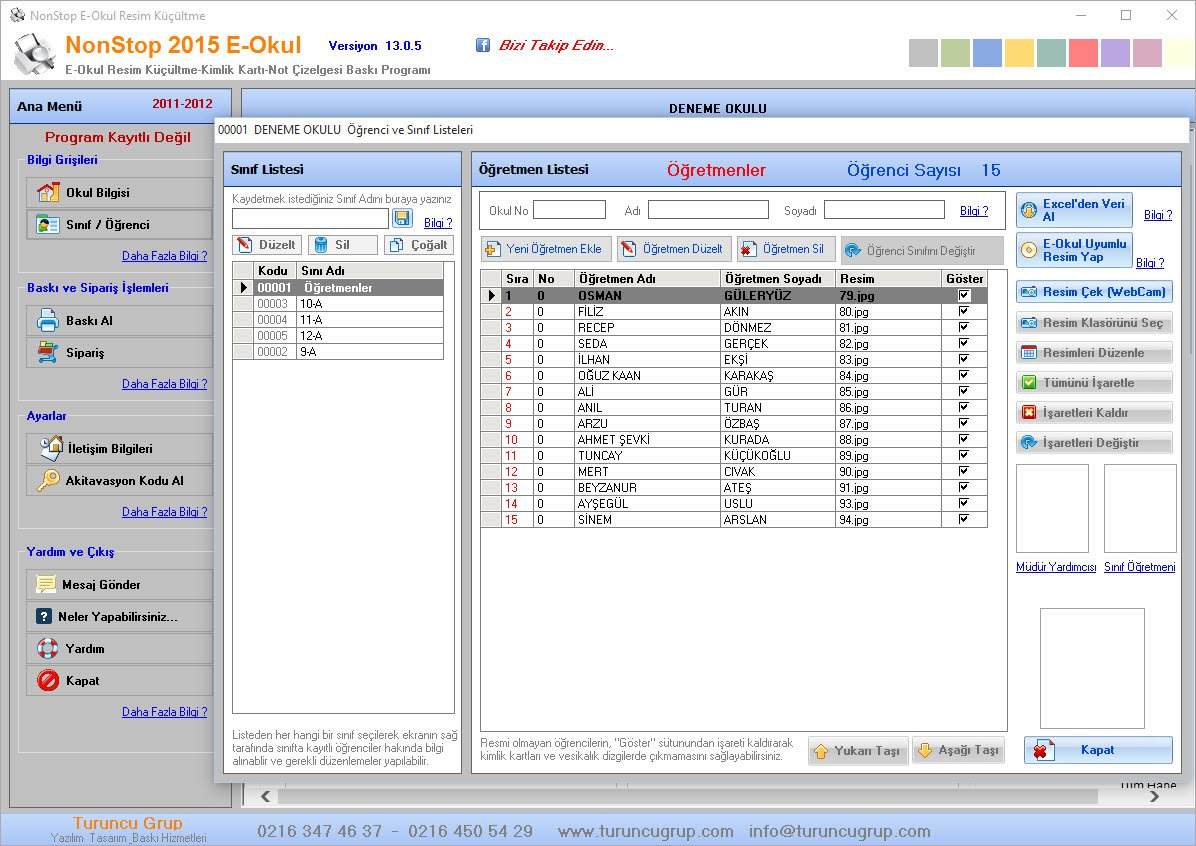The width and height of the screenshot is (1196, 846).
Task: Pick the red theme color swatch
Action: 1083,53
